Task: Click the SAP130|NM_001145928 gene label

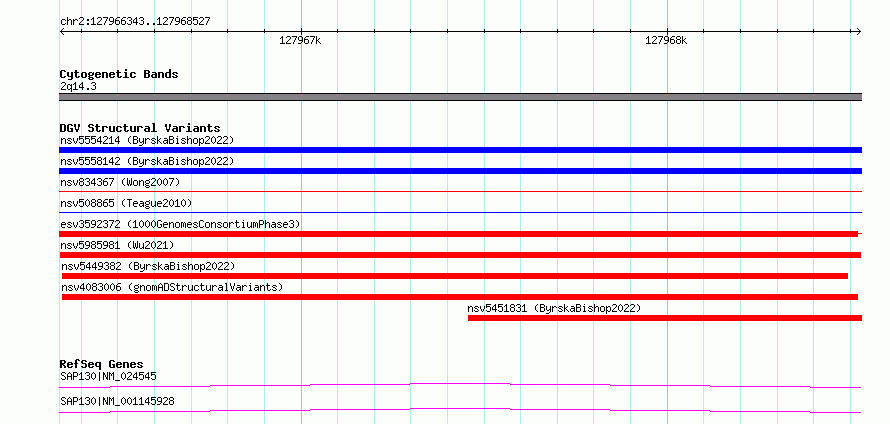Action: [x=117, y=401]
